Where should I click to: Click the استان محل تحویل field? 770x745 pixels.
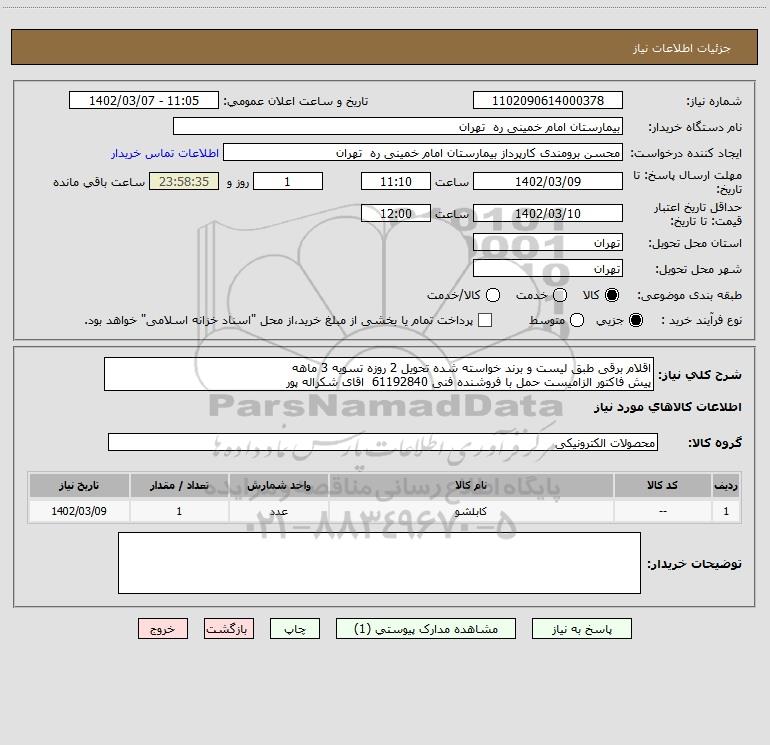click(548, 242)
